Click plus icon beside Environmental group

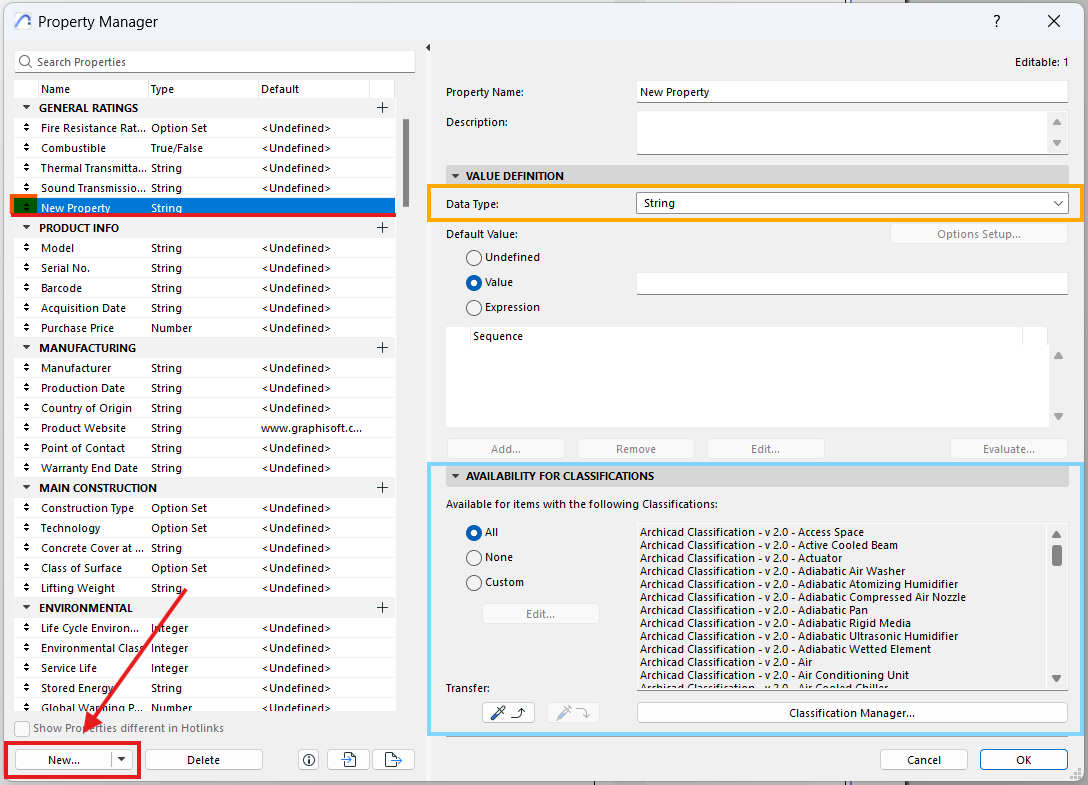[382, 608]
